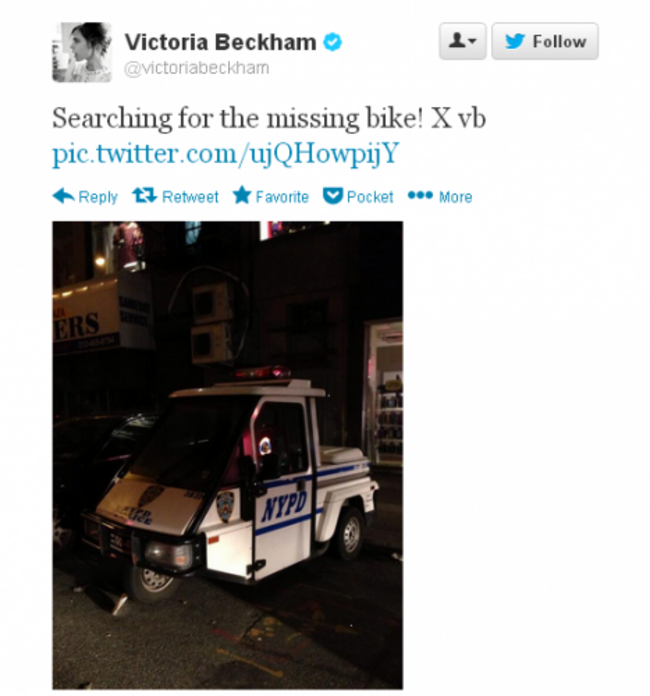Open the NYPD vehicle photo
Screen dimensions: 650x696
tap(227, 455)
